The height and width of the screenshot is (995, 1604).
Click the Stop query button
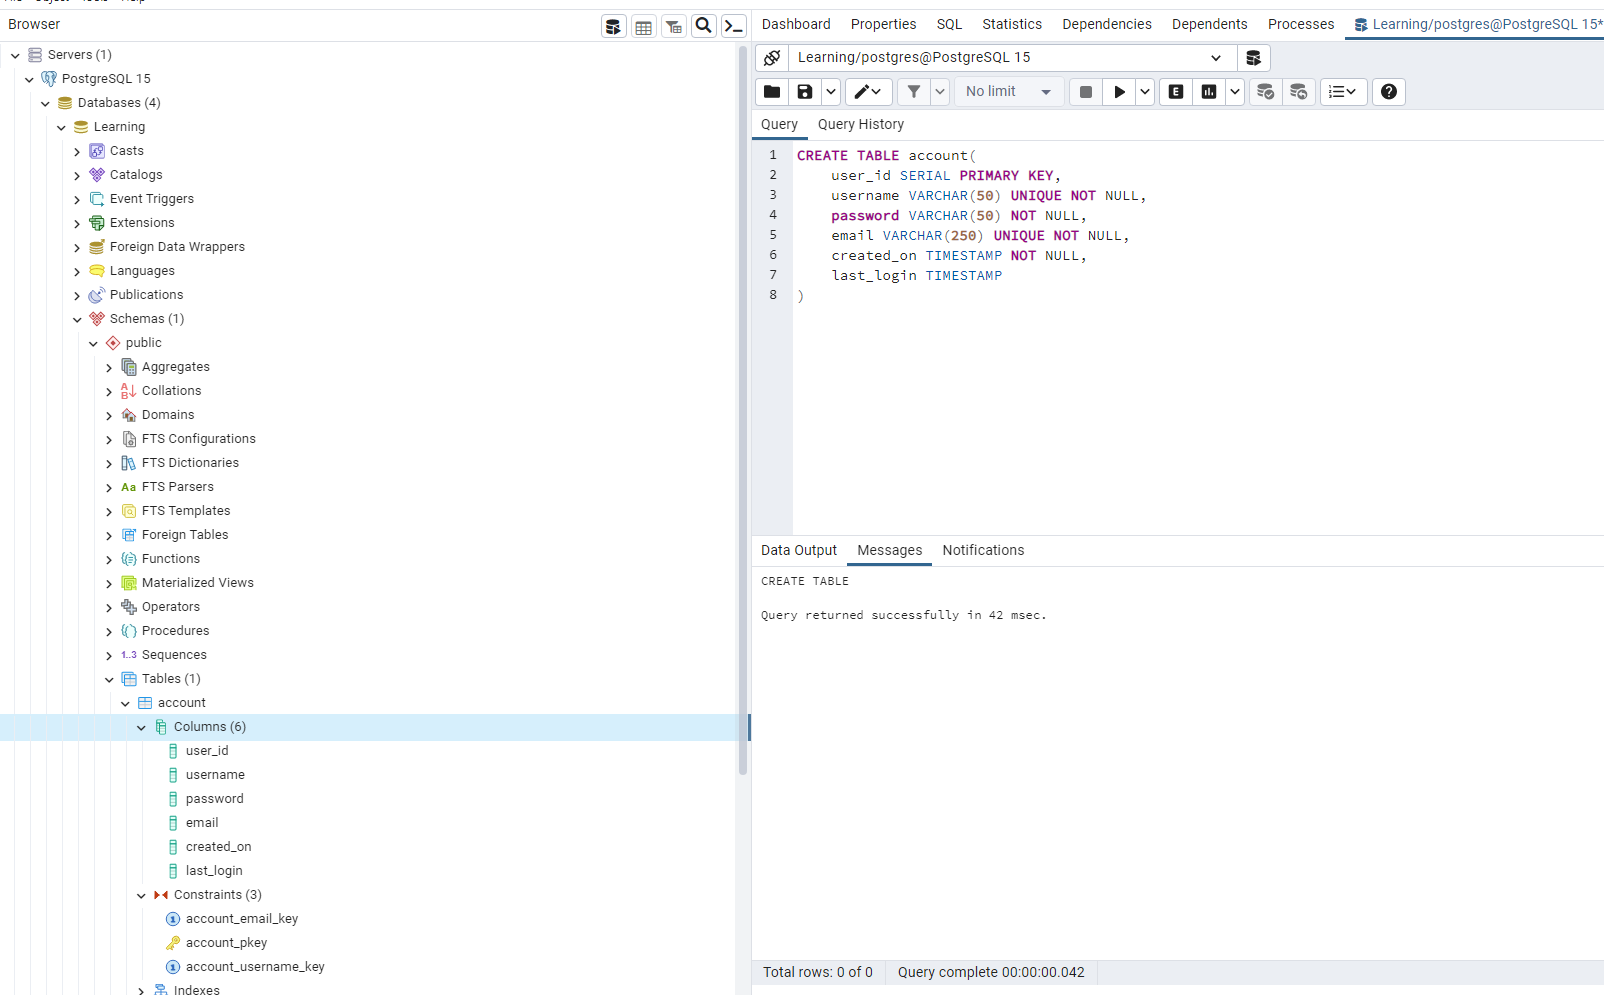1086,92
